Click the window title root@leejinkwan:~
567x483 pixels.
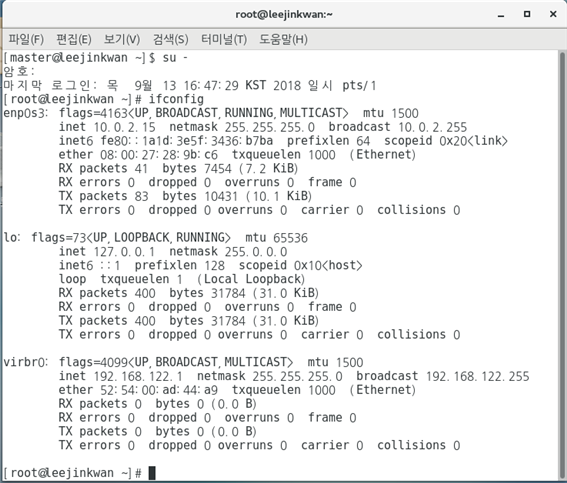[284, 14]
